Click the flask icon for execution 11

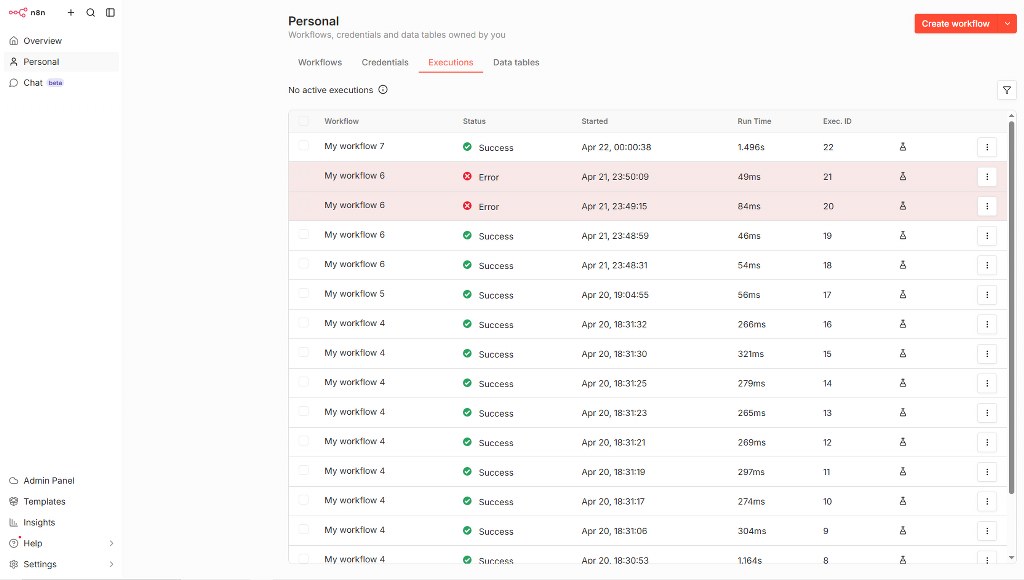tap(903, 472)
